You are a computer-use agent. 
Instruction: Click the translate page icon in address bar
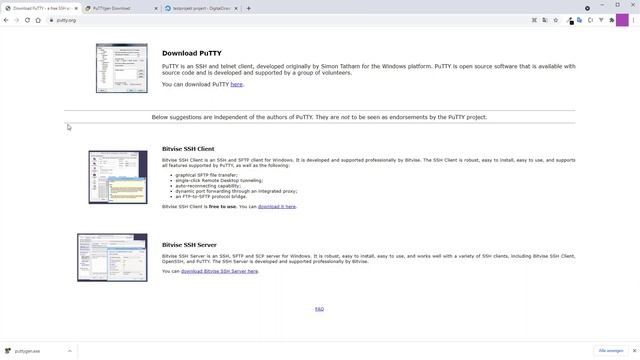pyautogui.click(x=545, y=20)
